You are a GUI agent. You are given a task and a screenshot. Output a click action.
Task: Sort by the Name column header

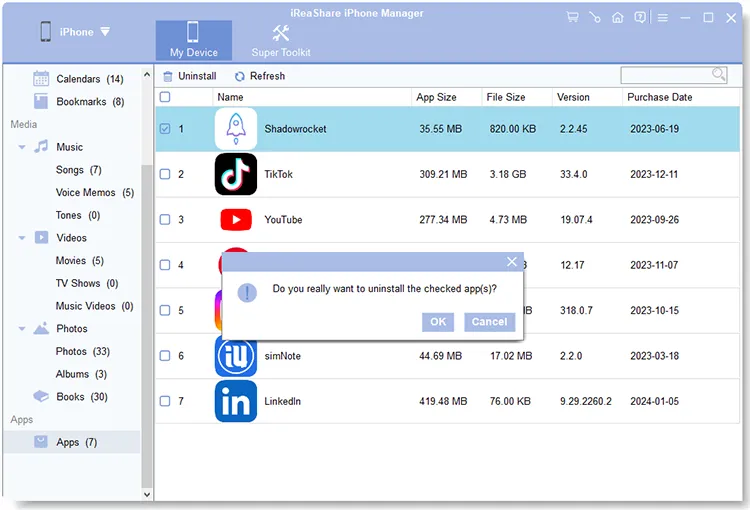[230, 97]
